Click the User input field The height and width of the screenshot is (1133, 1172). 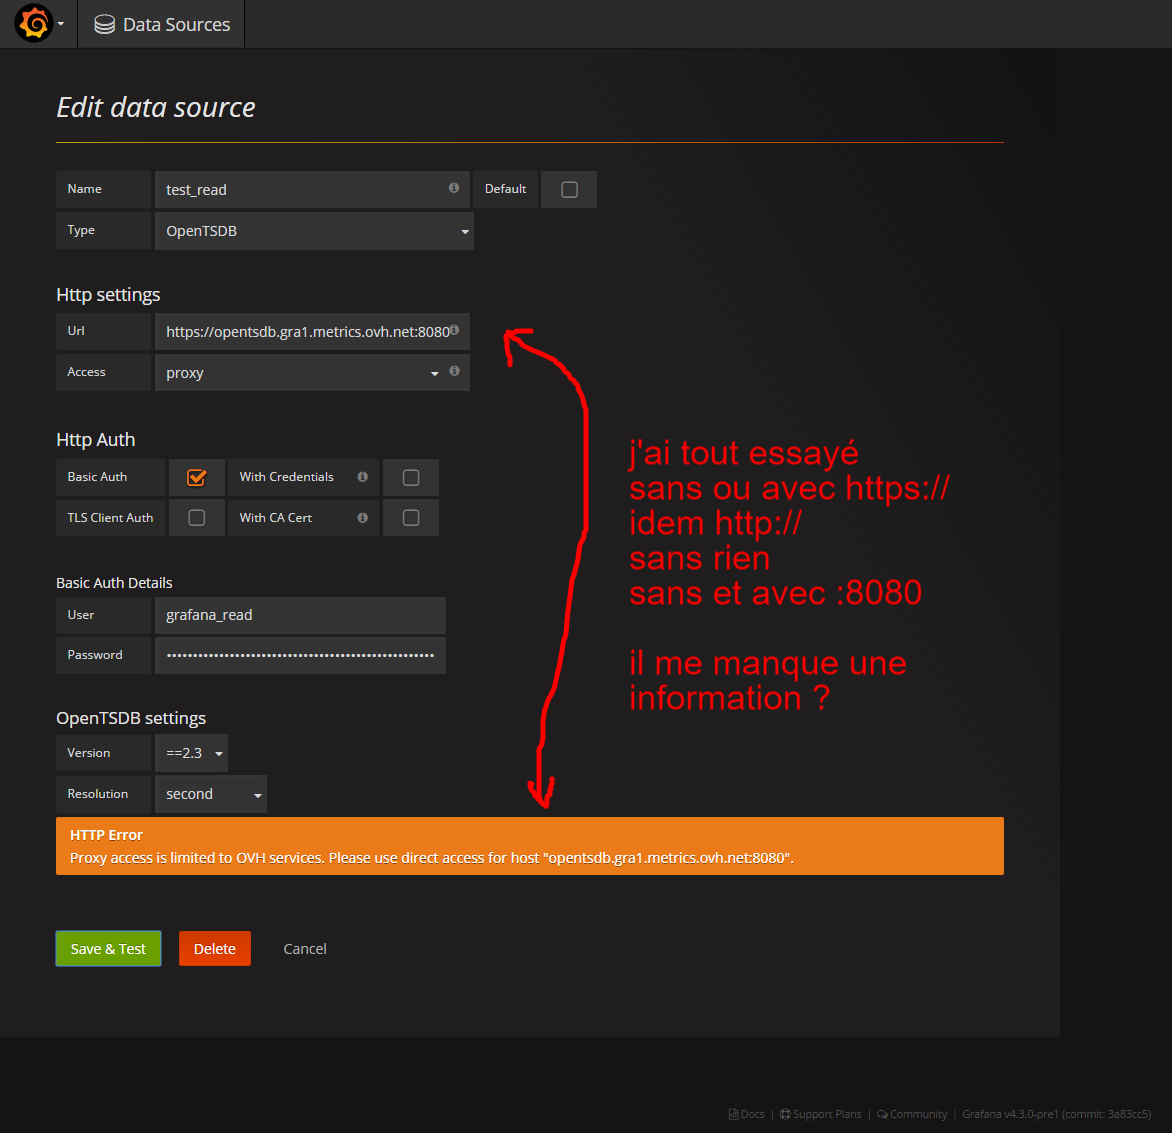[x=300, y=615]
